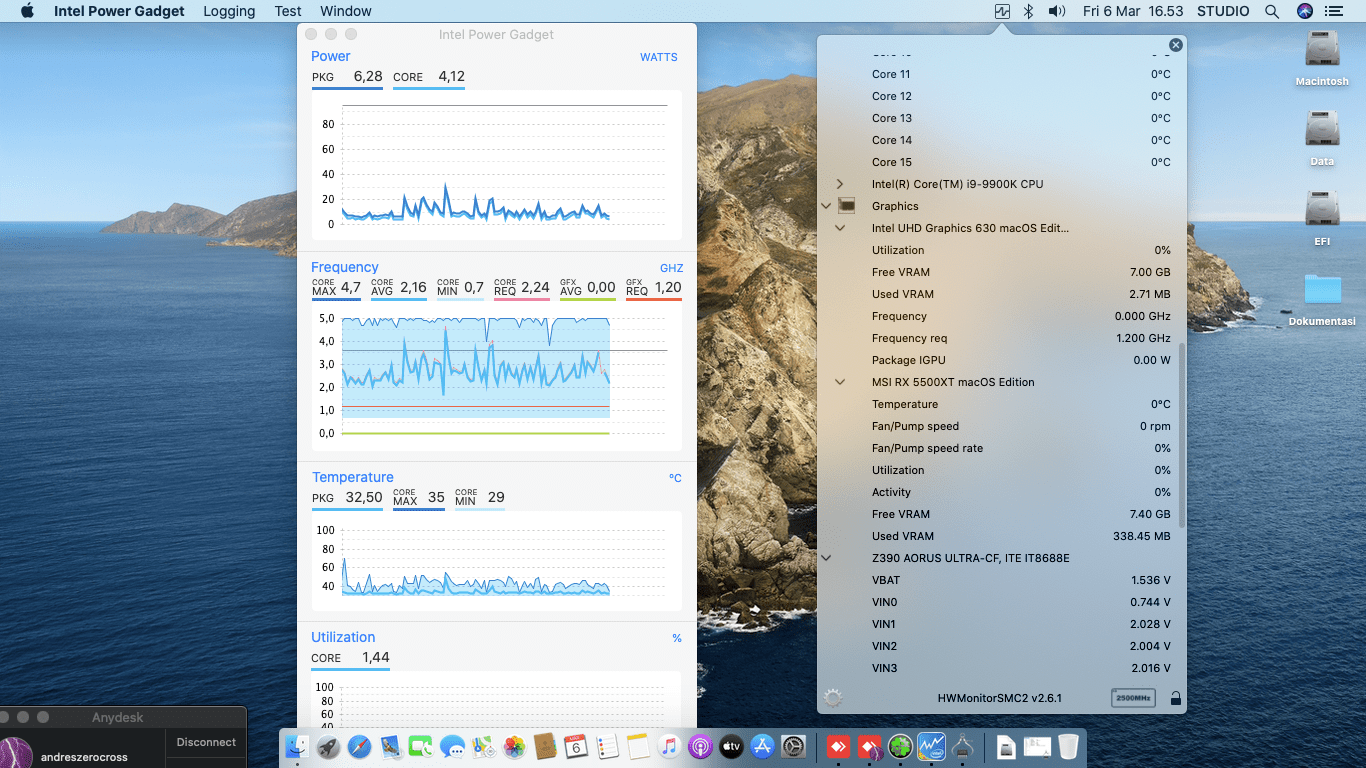The width and height of the screenshot is (1366, 768).
Task: Click Intel Power Gadget Dock icon
Action: pyautogui.click(x=931, y=746)
